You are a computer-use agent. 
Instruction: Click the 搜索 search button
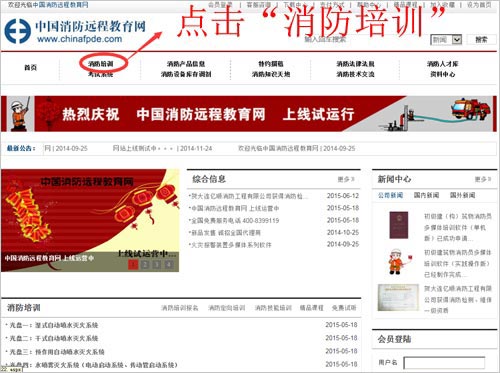pos(481,40)
